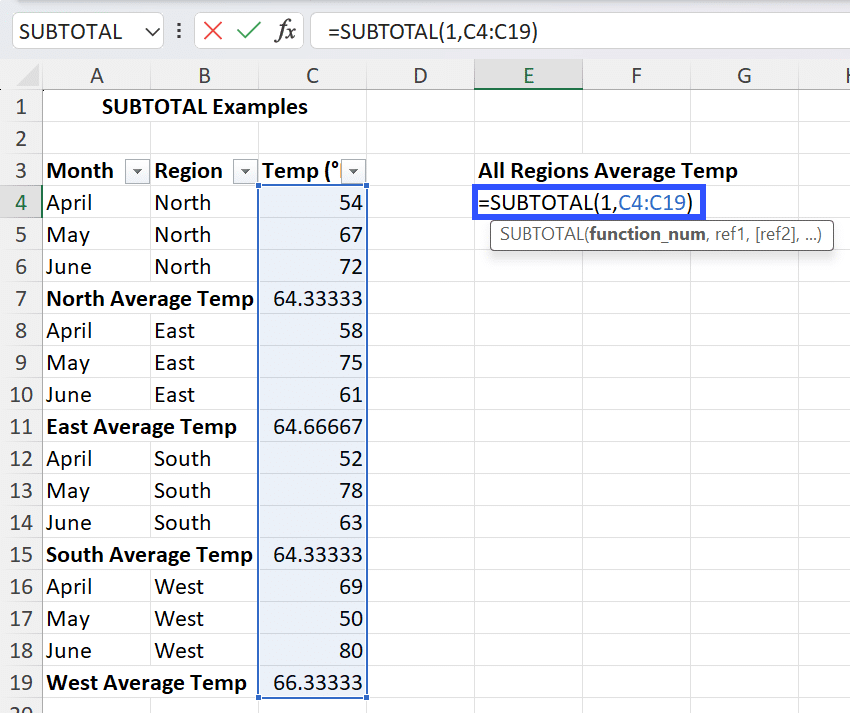Select the value 64.66667 cell
This screenshot has width=850, height=713.
point(312,426)
